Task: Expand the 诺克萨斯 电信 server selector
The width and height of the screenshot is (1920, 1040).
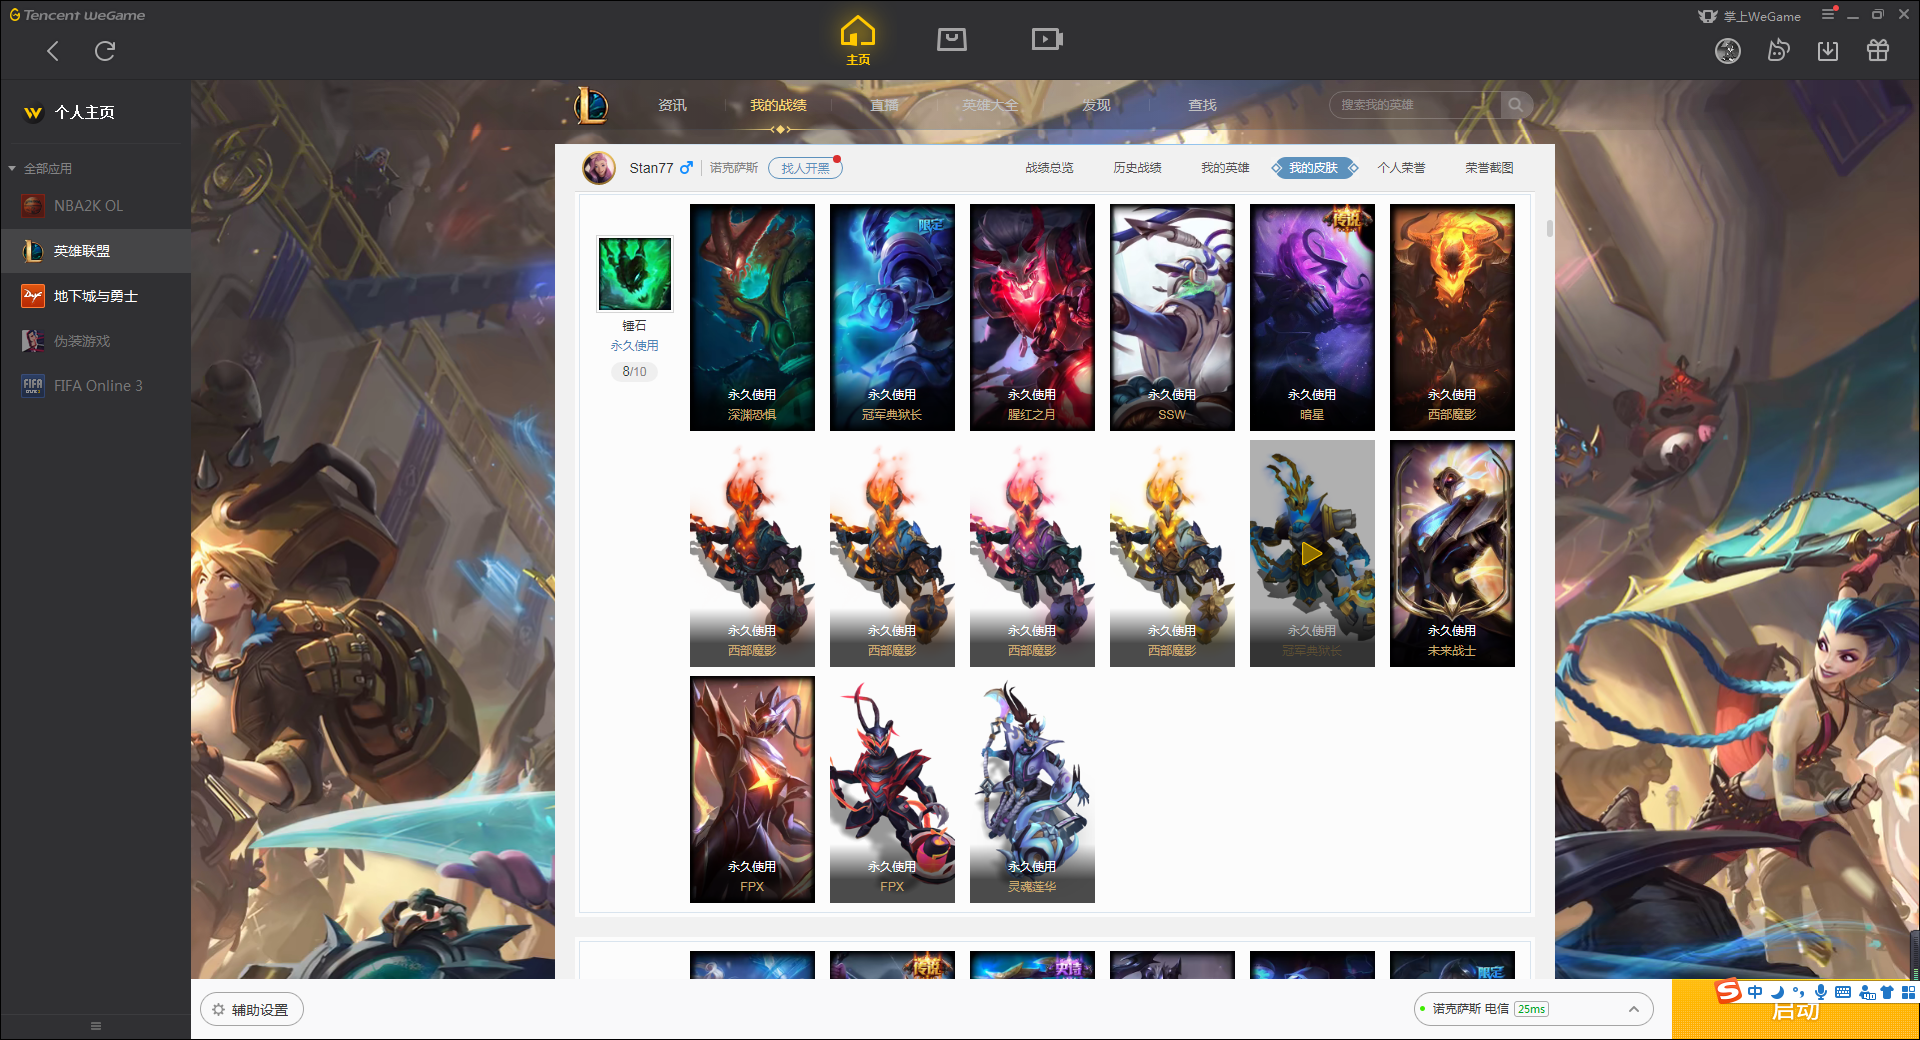Action: pyautogui.click(x=1533, y=1009)
